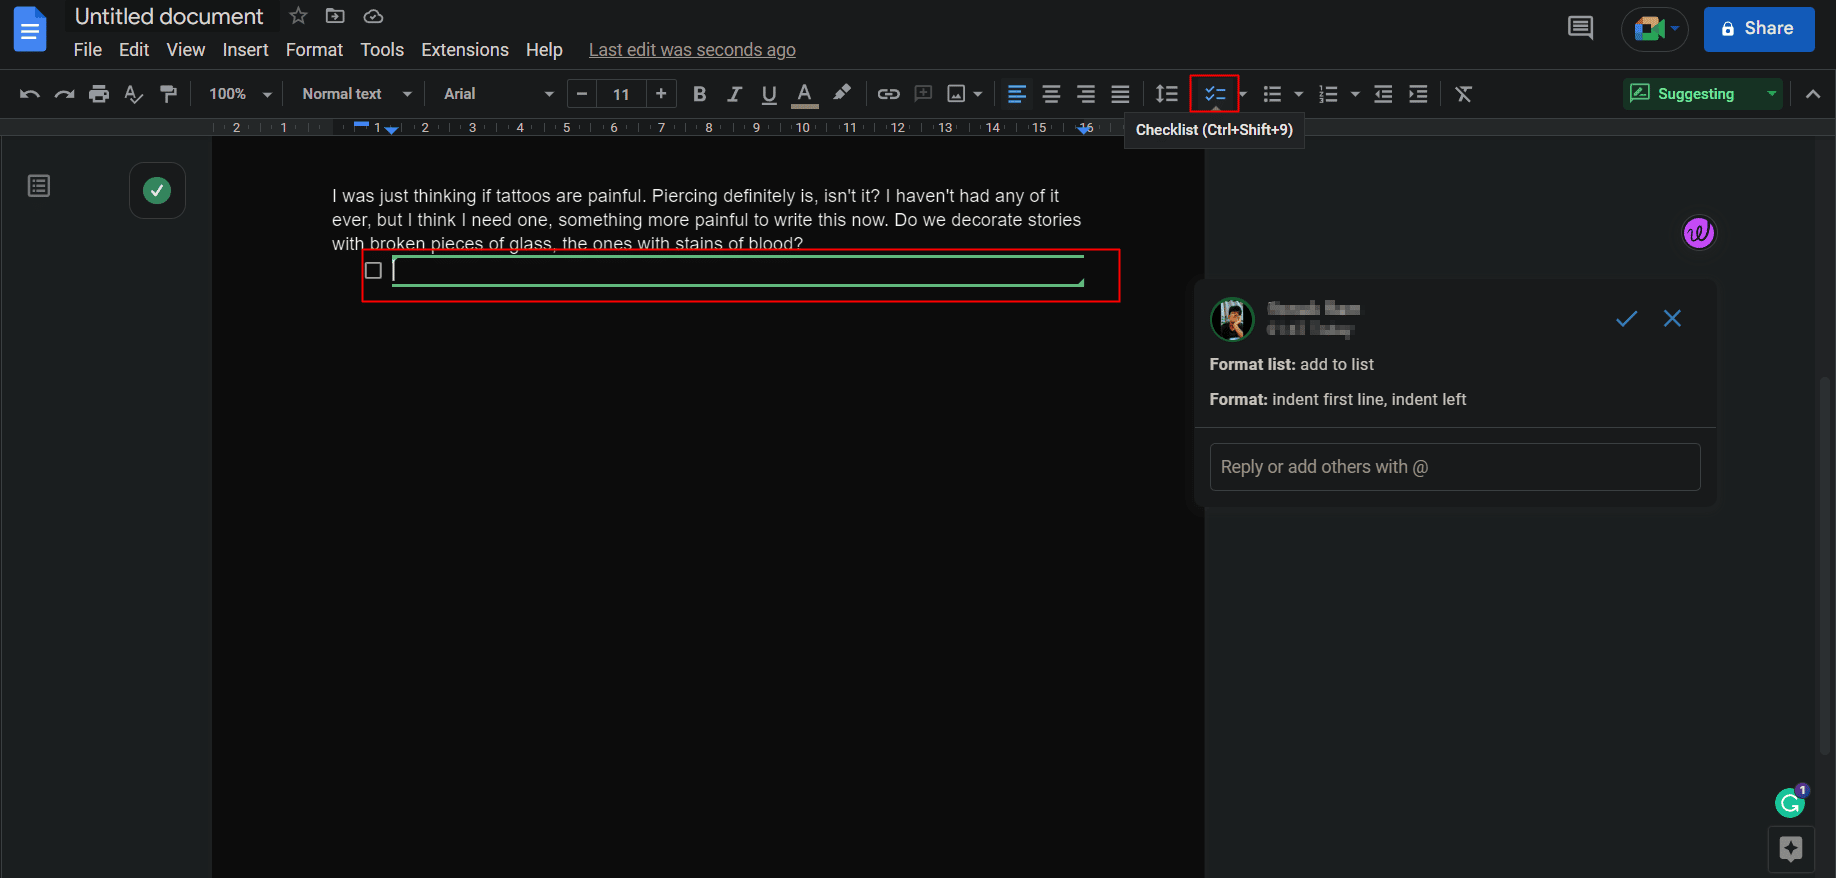Clear formatting with the Tx icon

(x=1464, y=94)
